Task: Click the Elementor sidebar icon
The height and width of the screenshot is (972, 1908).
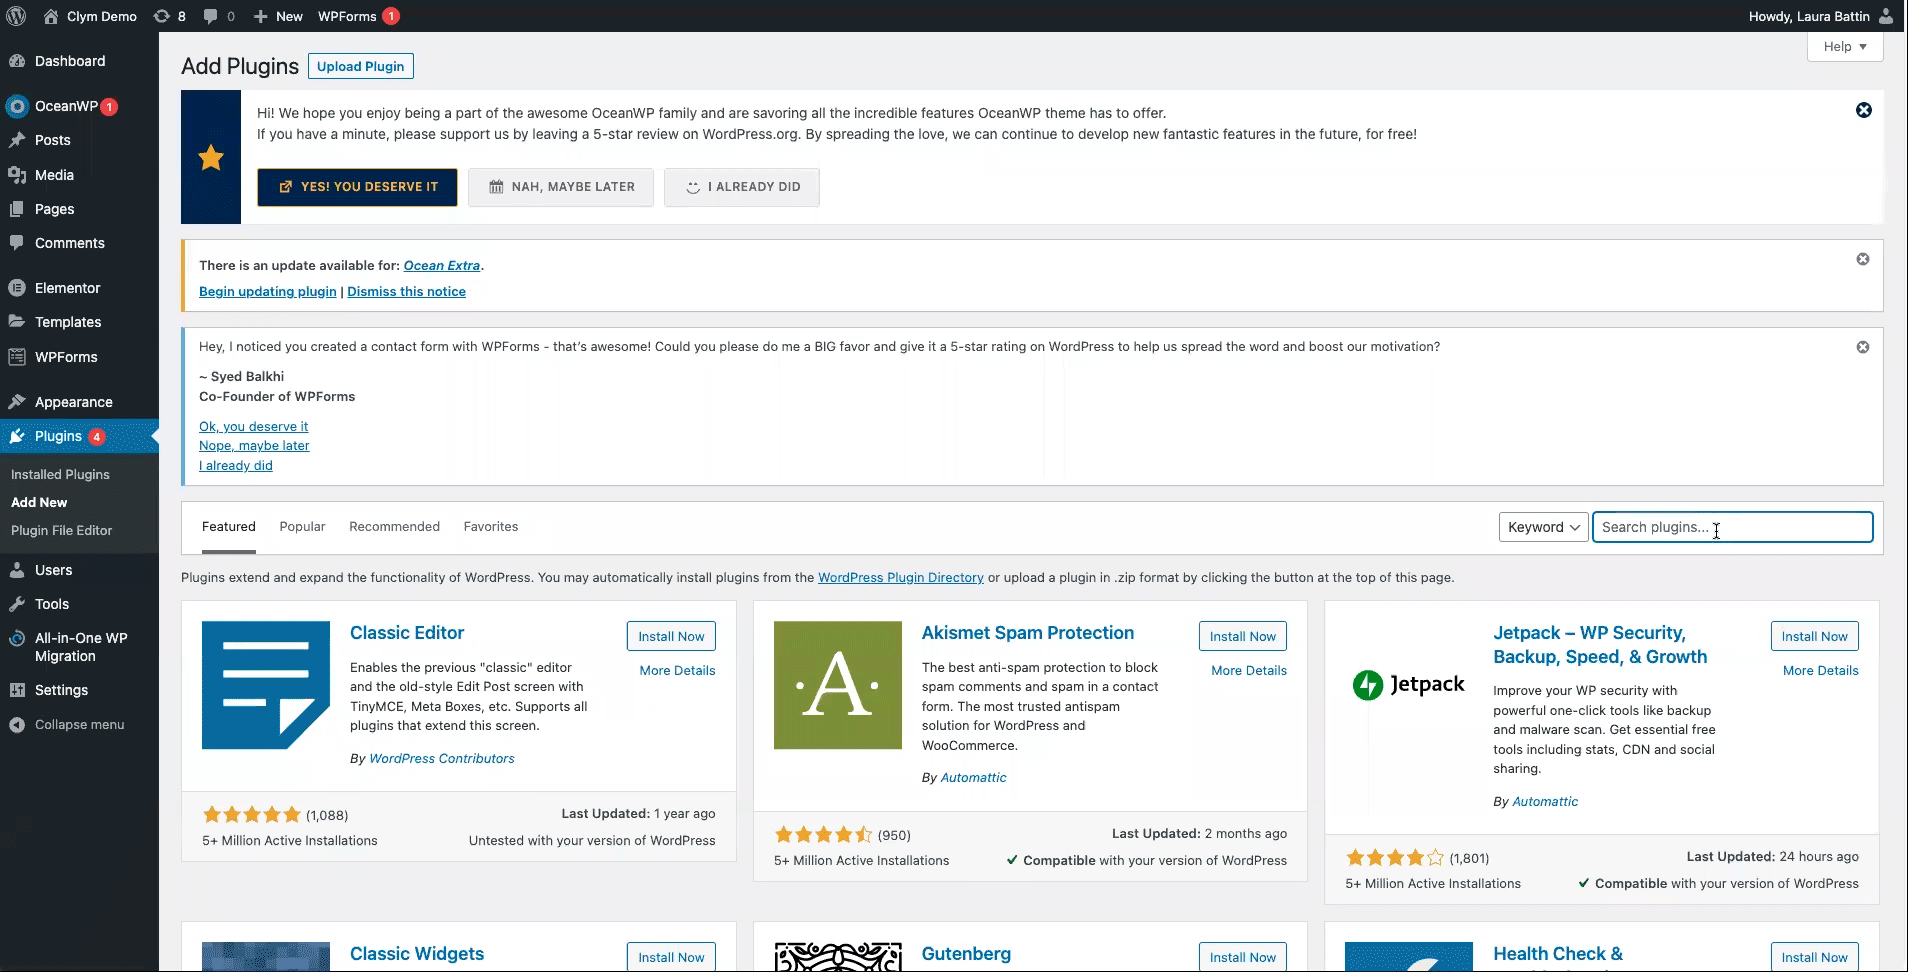Action: [x=17, y=288]
